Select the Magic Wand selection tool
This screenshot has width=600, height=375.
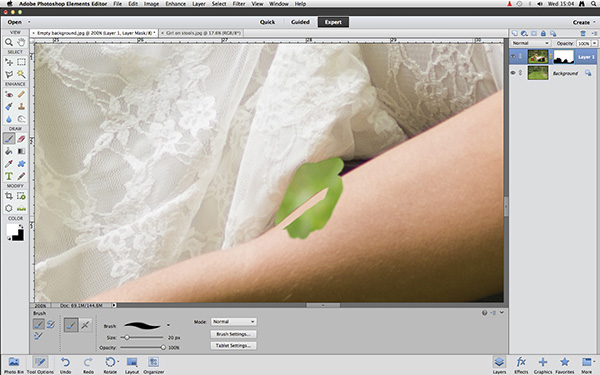point(21,74)
